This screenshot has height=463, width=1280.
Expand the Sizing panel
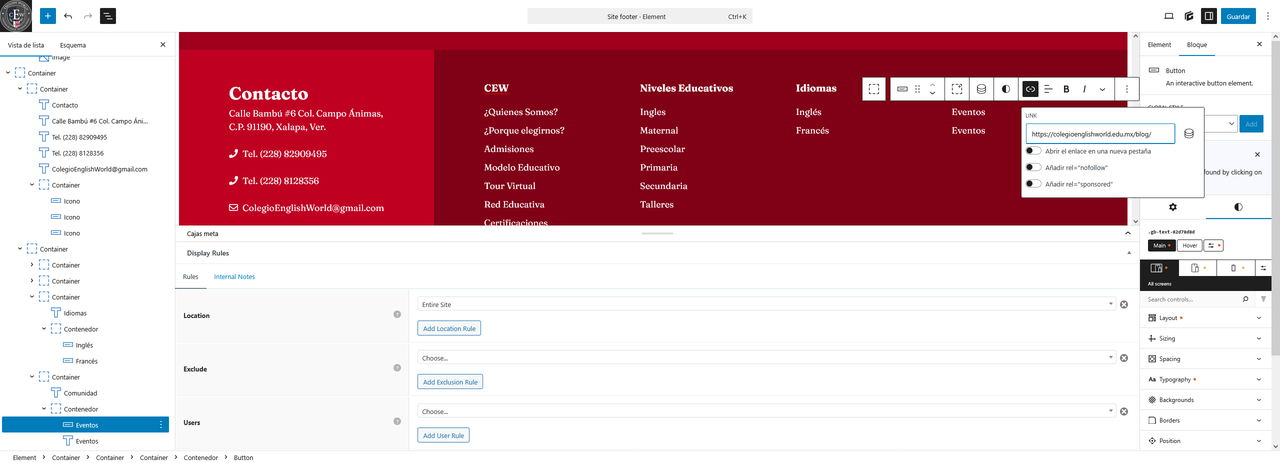[1206, 339]
